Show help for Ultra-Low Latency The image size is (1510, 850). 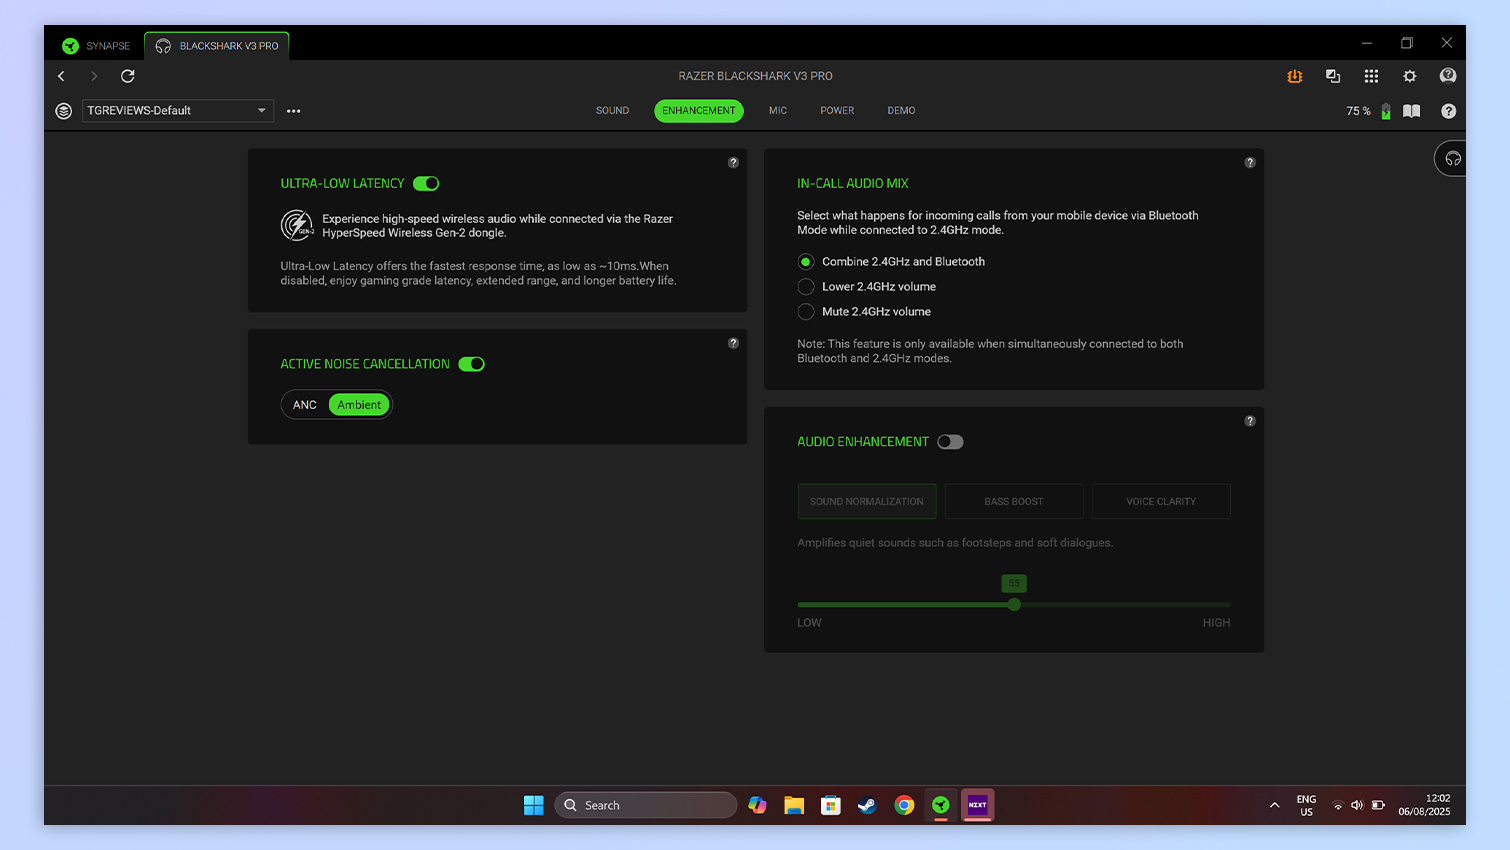(x=733, y=162)
